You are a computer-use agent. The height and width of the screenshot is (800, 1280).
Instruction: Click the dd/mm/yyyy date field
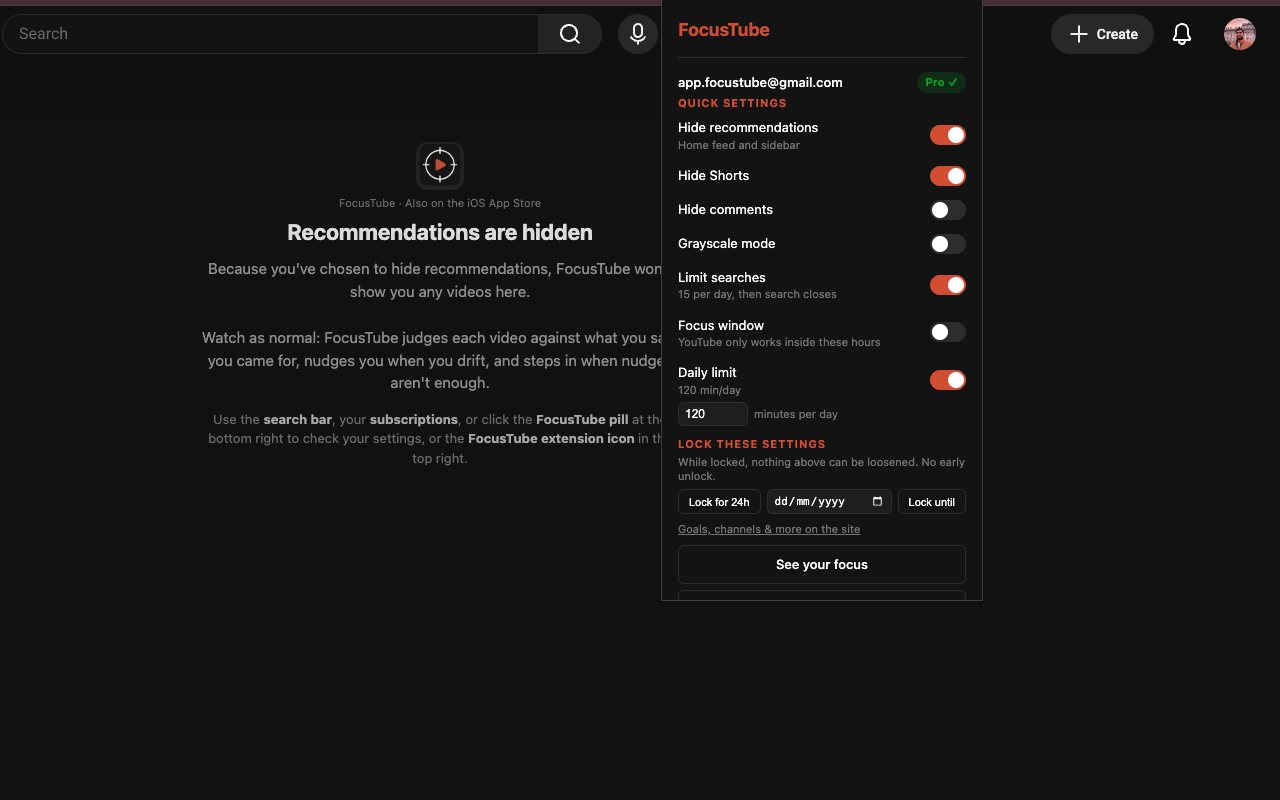(829, 502)
